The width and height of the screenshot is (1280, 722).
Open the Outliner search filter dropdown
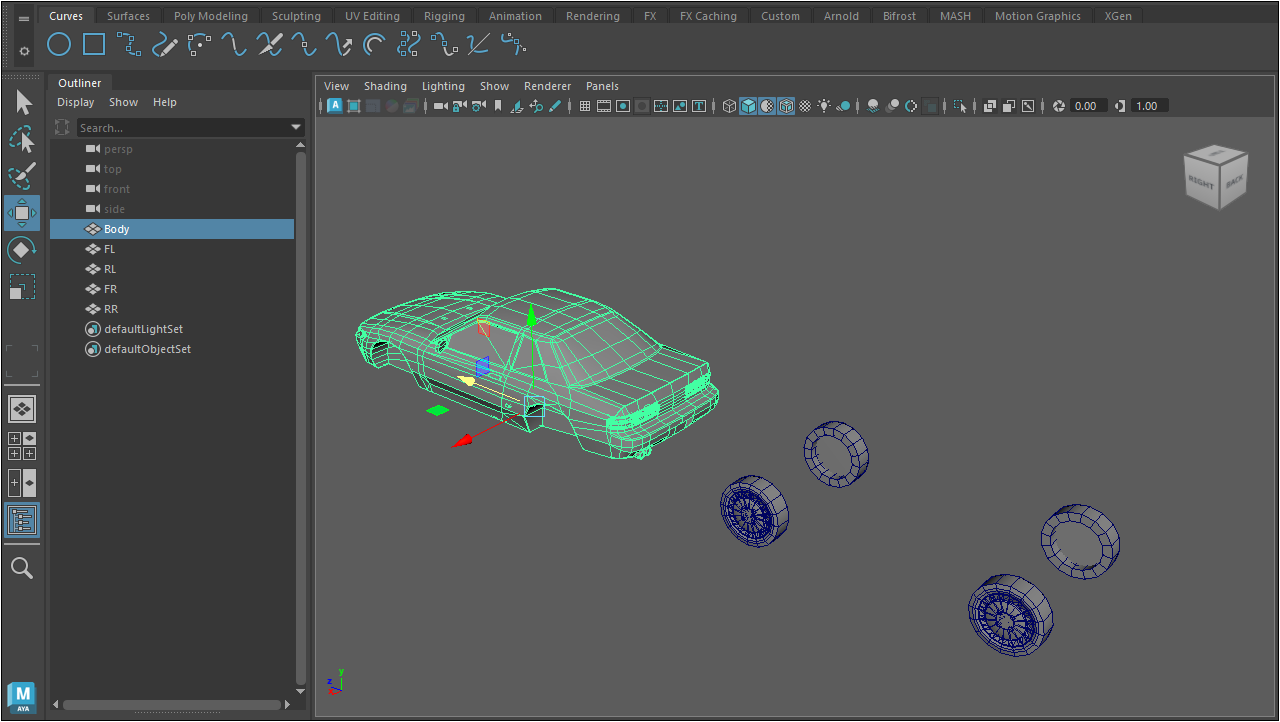click(296, 128)
